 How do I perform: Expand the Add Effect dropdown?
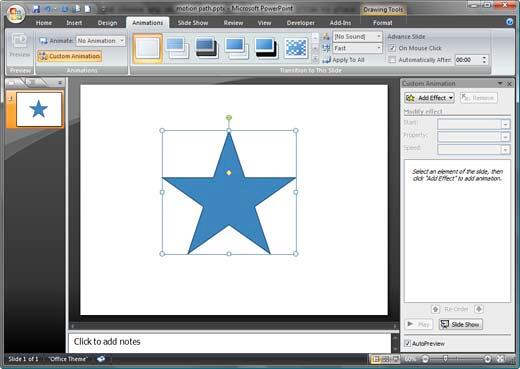451,98
